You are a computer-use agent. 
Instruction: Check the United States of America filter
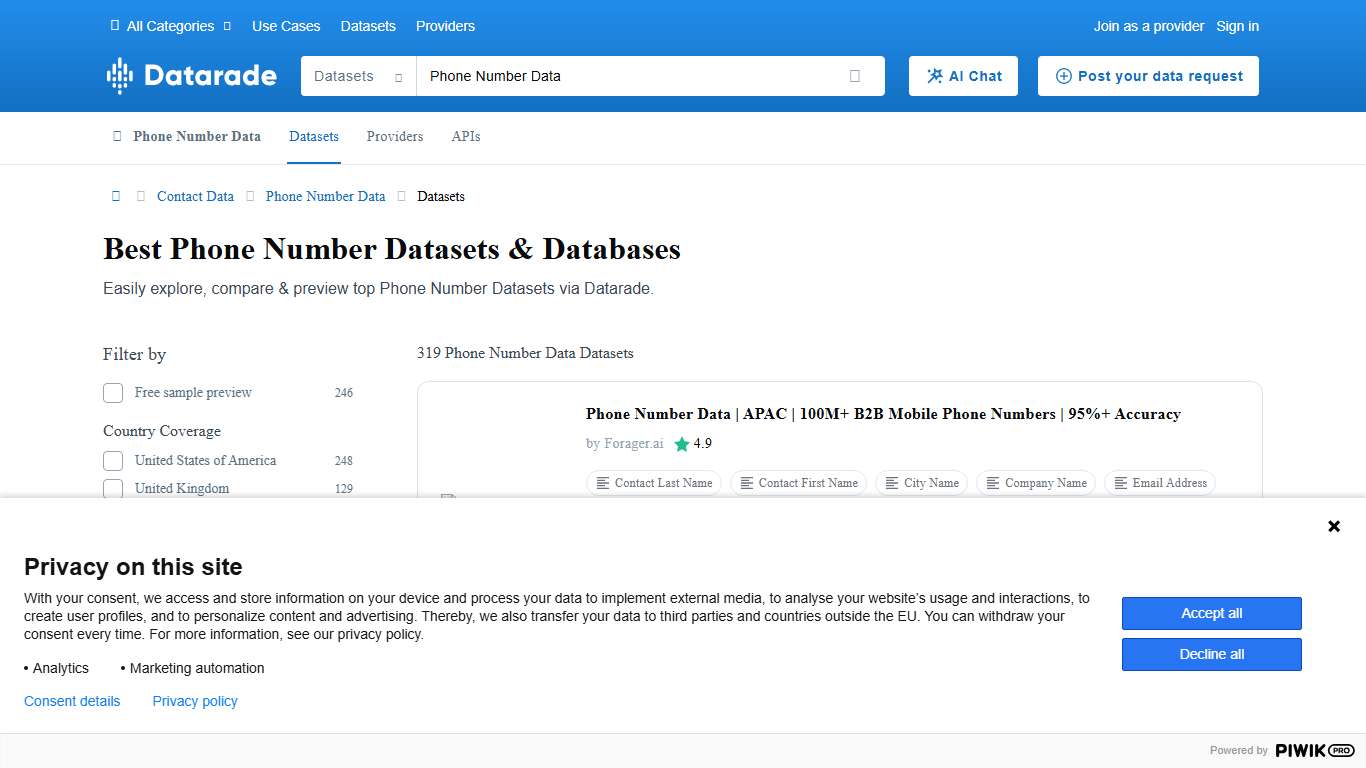pos(113,460)
